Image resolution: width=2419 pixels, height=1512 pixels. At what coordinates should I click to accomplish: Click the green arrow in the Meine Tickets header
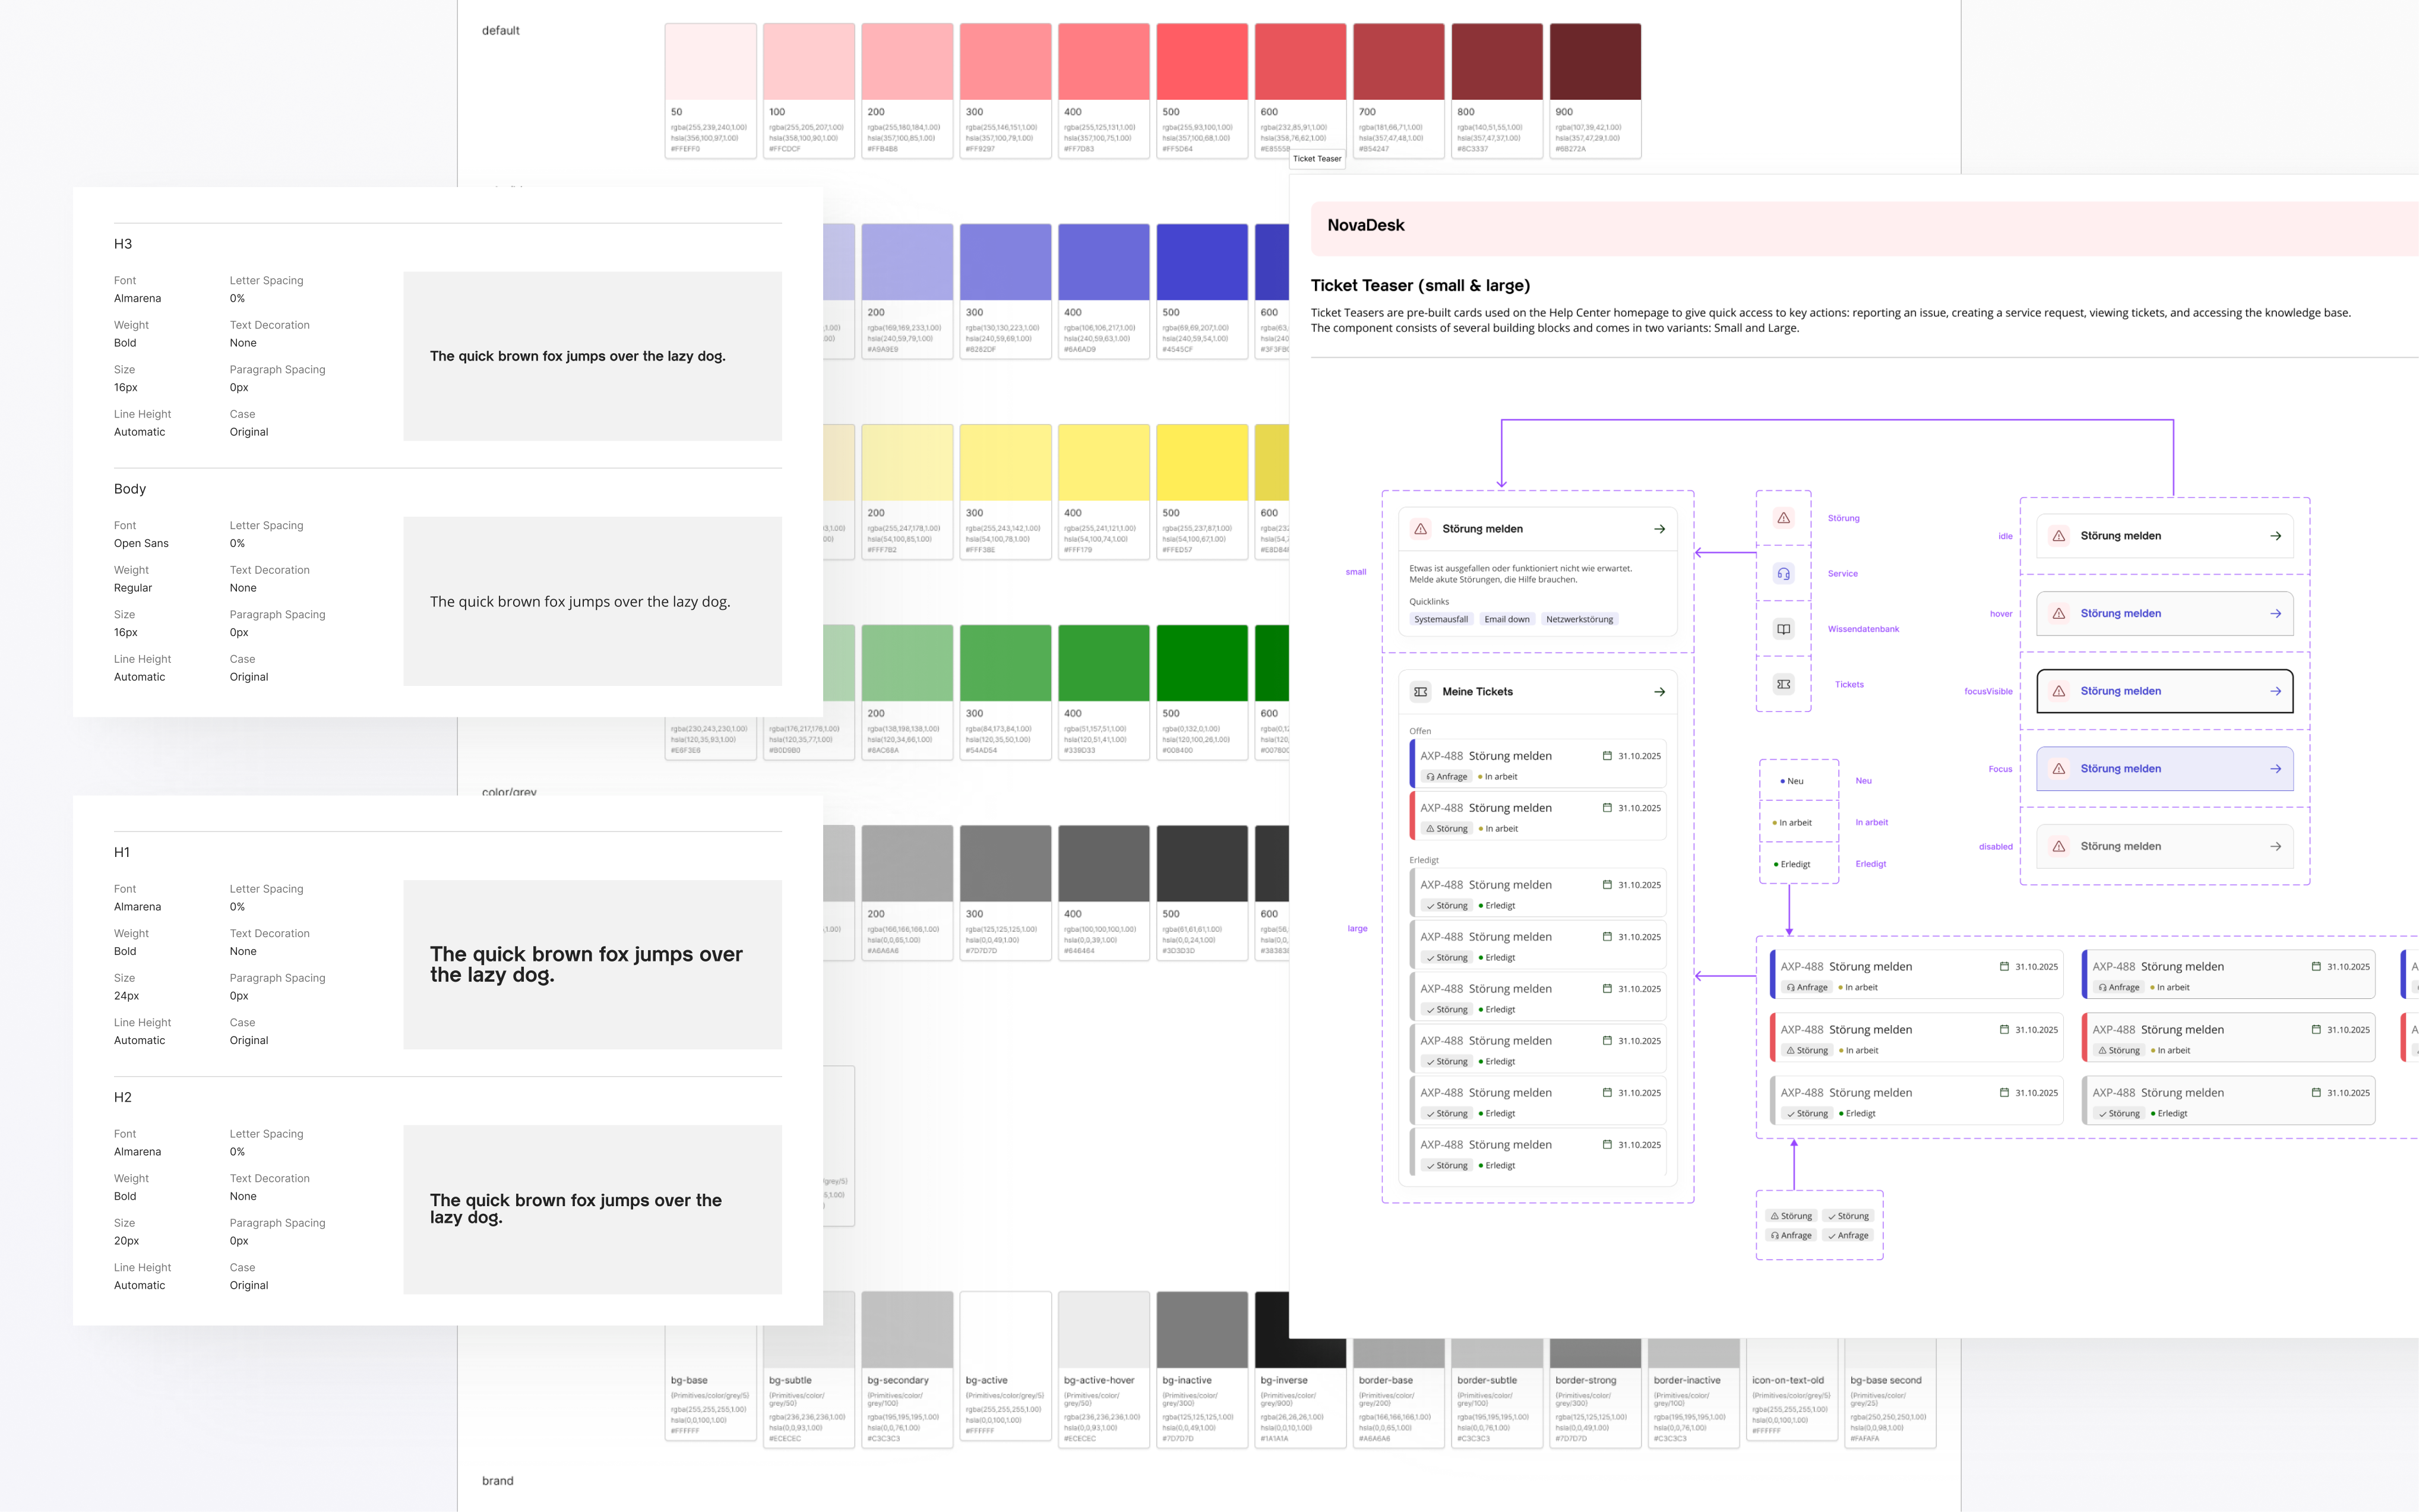[1659, 691]
